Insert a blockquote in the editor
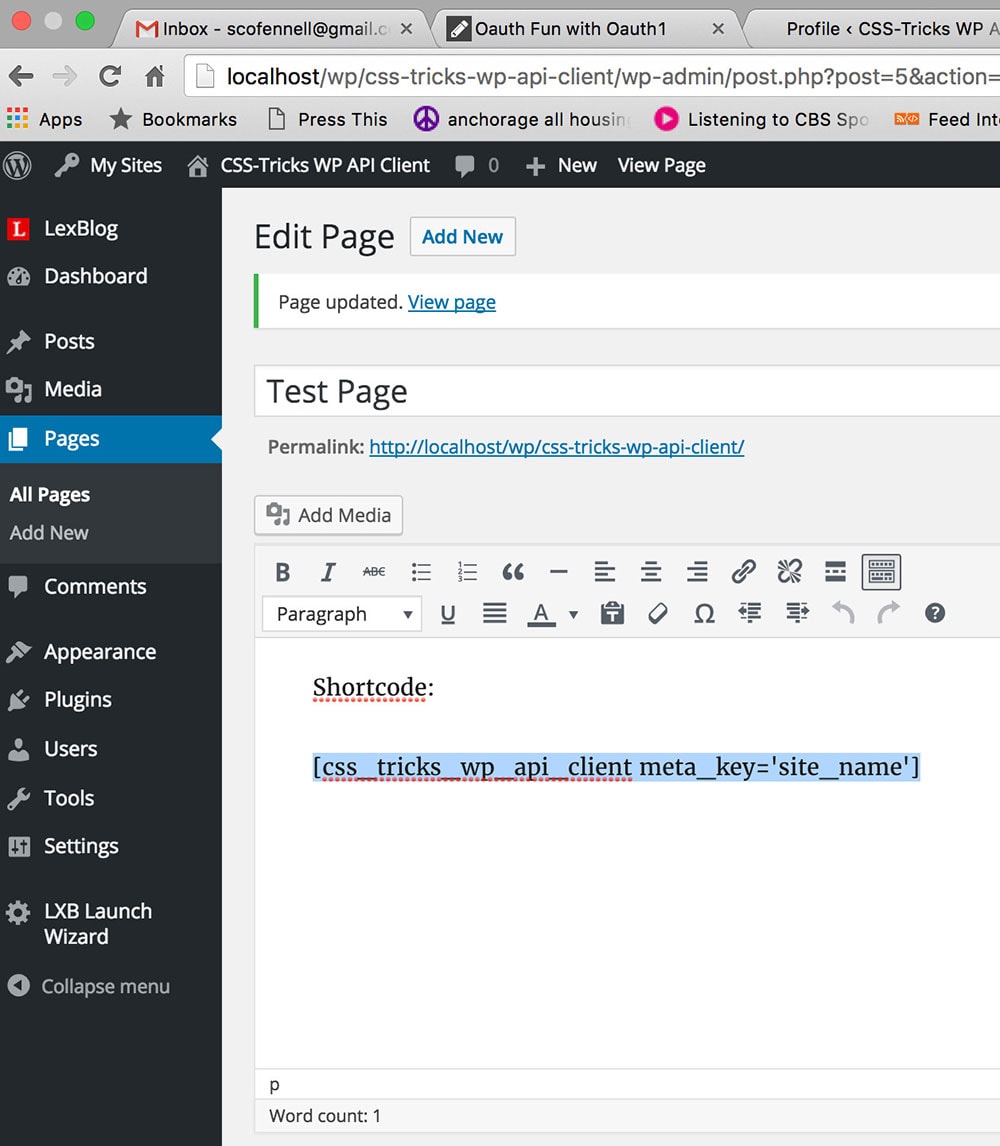This screenshot has width=1000, height=1146. 513,572
